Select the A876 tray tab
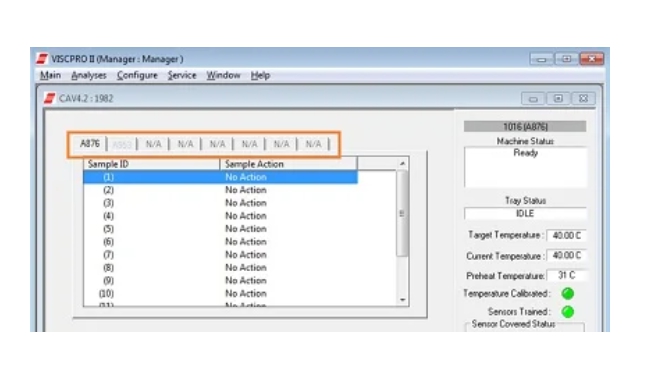This screenshot has height=373, width=646. (x=90, y=143)
